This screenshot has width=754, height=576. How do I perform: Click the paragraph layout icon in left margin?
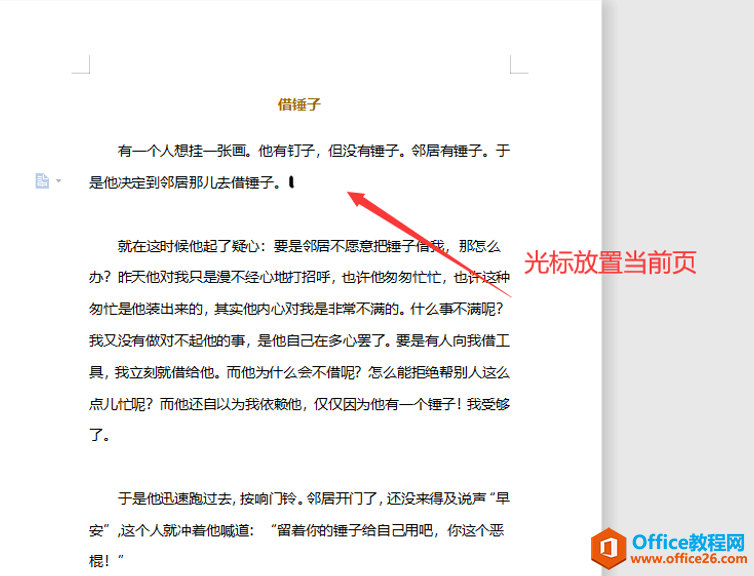click(x=42, y=181)
